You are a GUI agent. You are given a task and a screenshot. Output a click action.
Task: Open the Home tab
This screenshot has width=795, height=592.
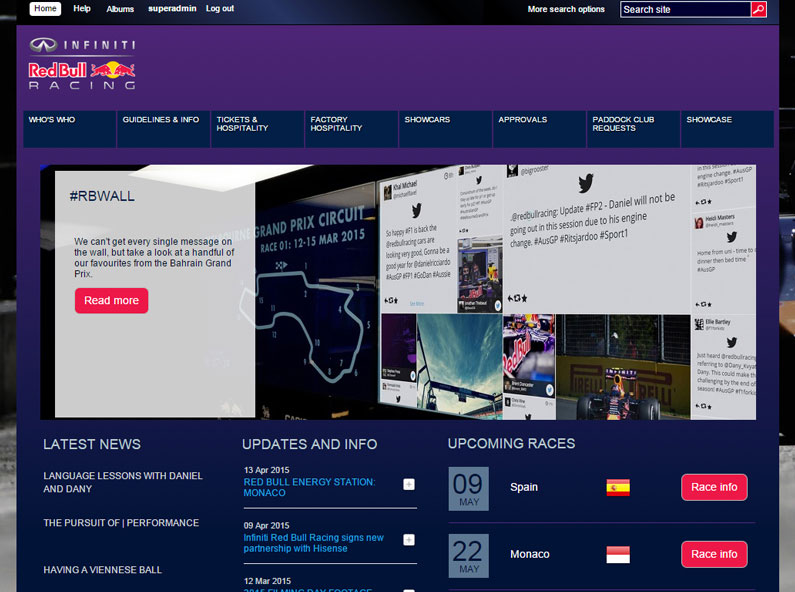point(45,9)
